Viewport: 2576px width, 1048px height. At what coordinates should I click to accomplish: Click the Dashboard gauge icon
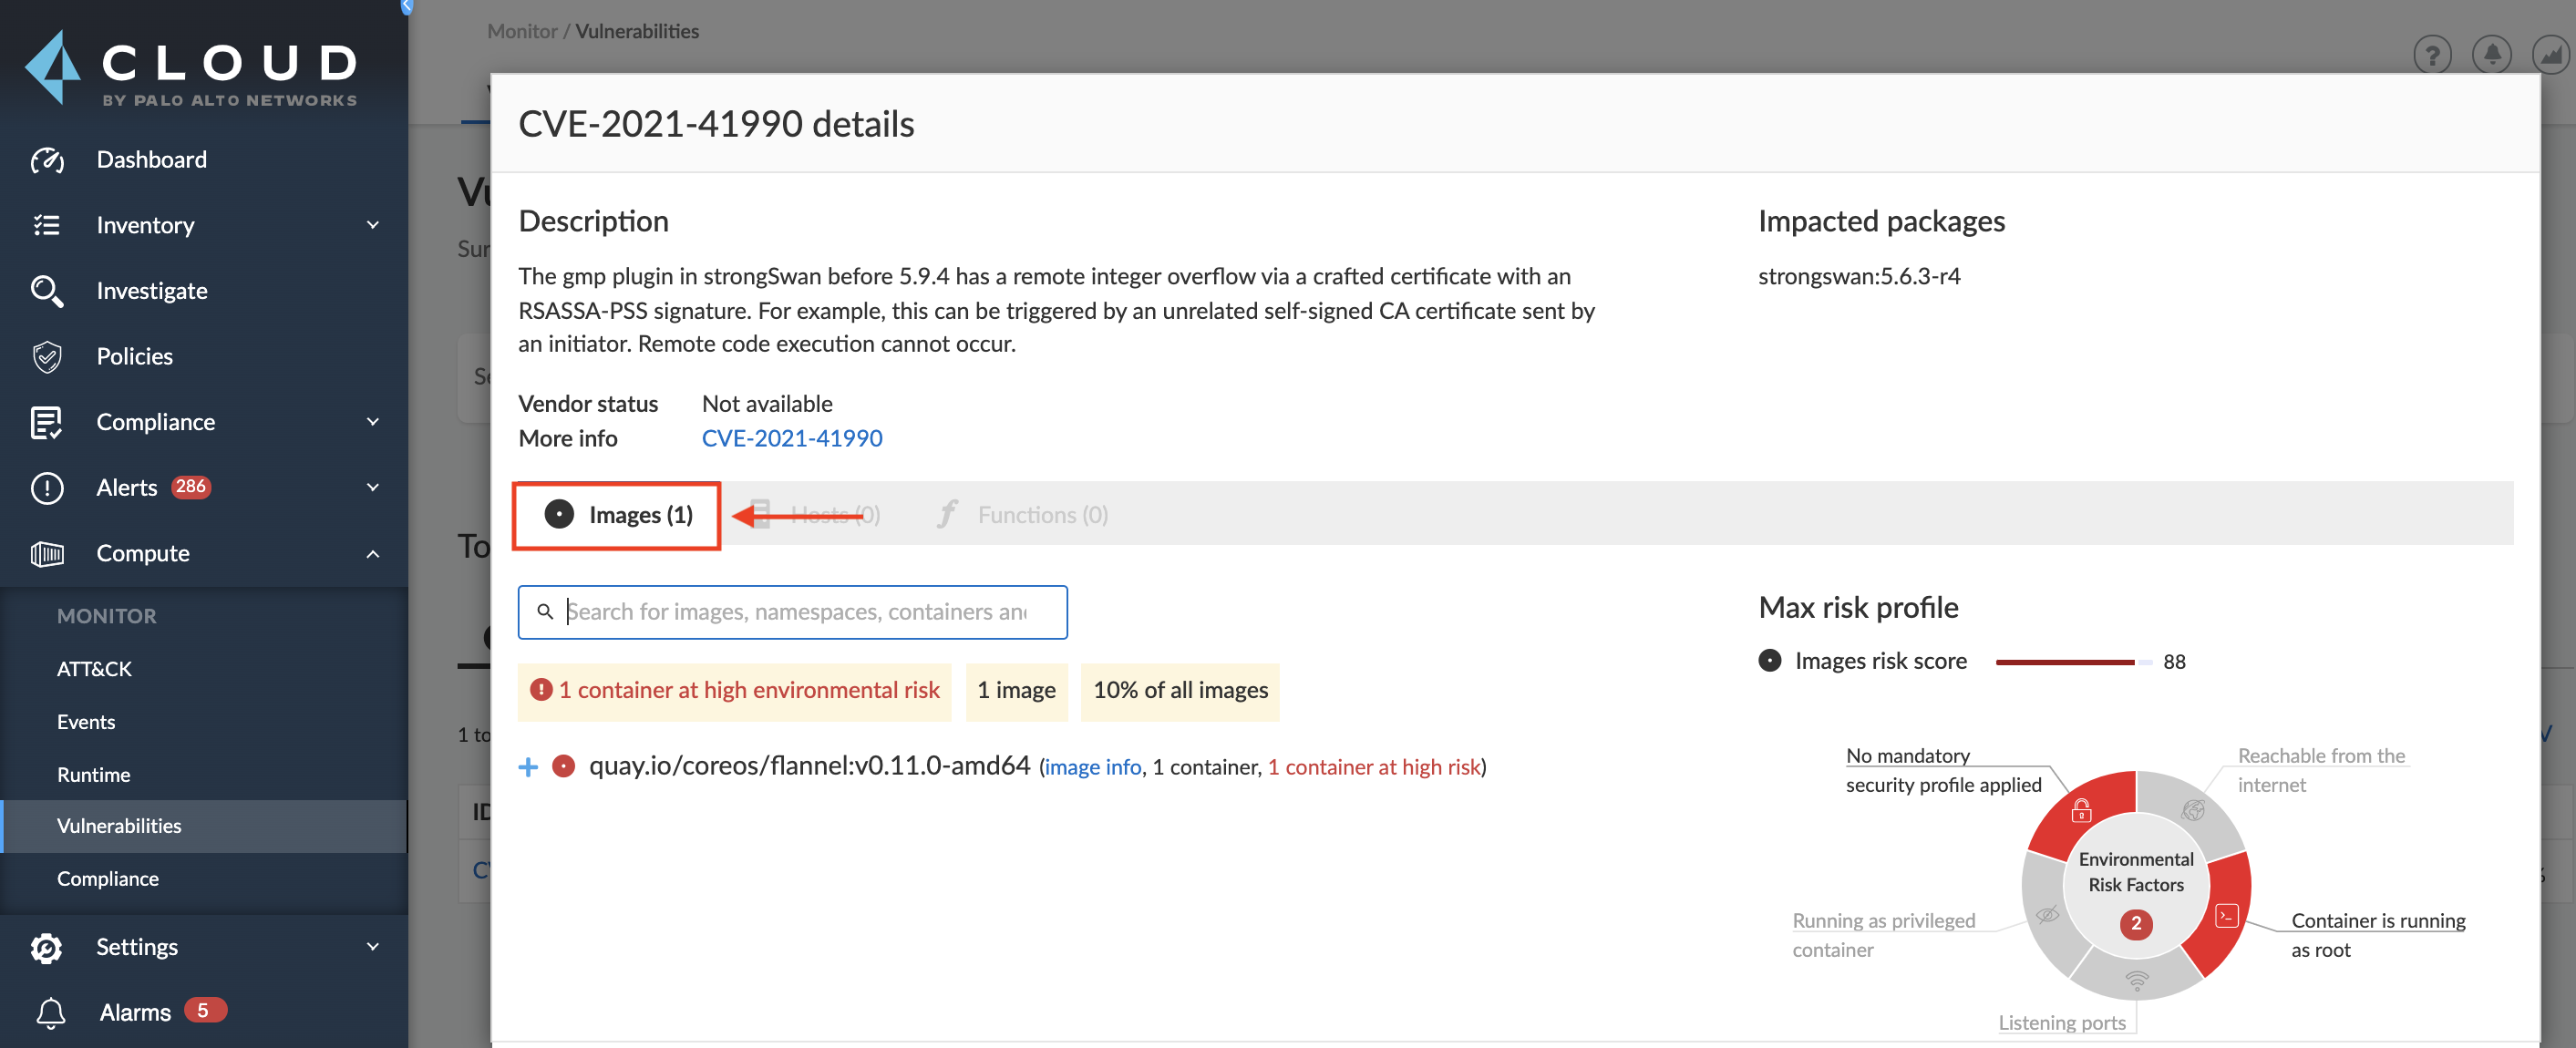pos(47,160)
